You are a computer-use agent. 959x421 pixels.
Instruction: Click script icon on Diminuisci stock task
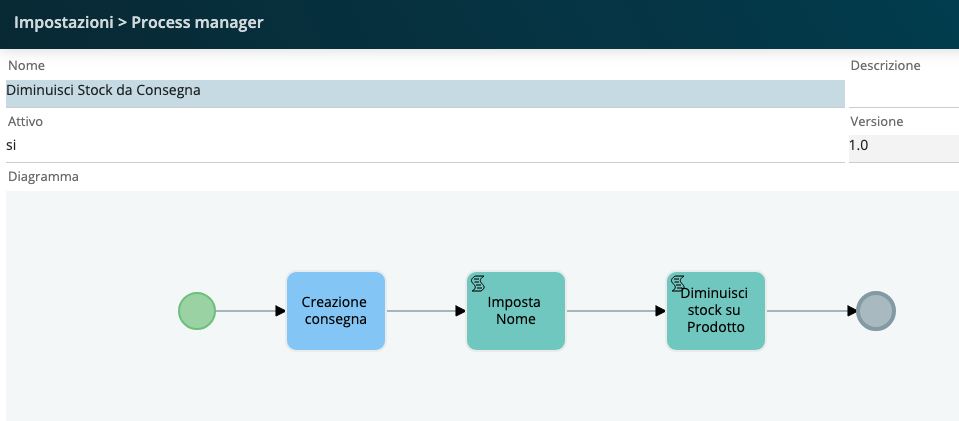click(x=678, y=283)
